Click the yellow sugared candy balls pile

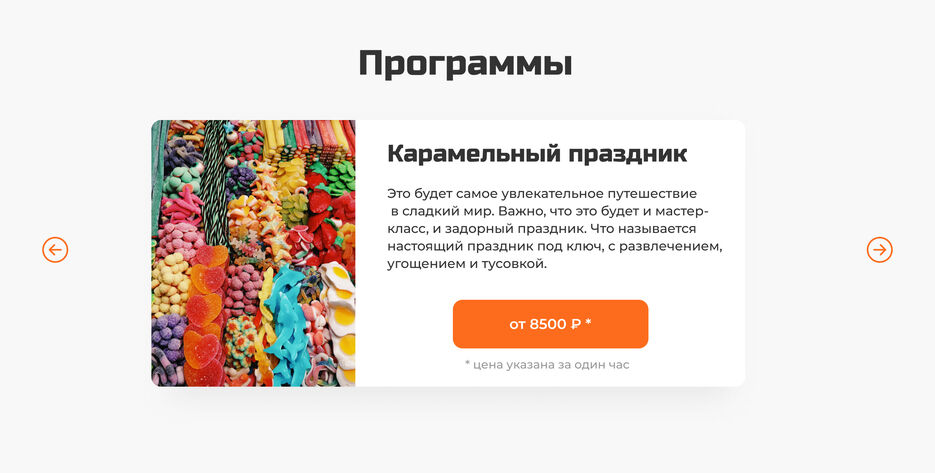(x=168, y=283)
